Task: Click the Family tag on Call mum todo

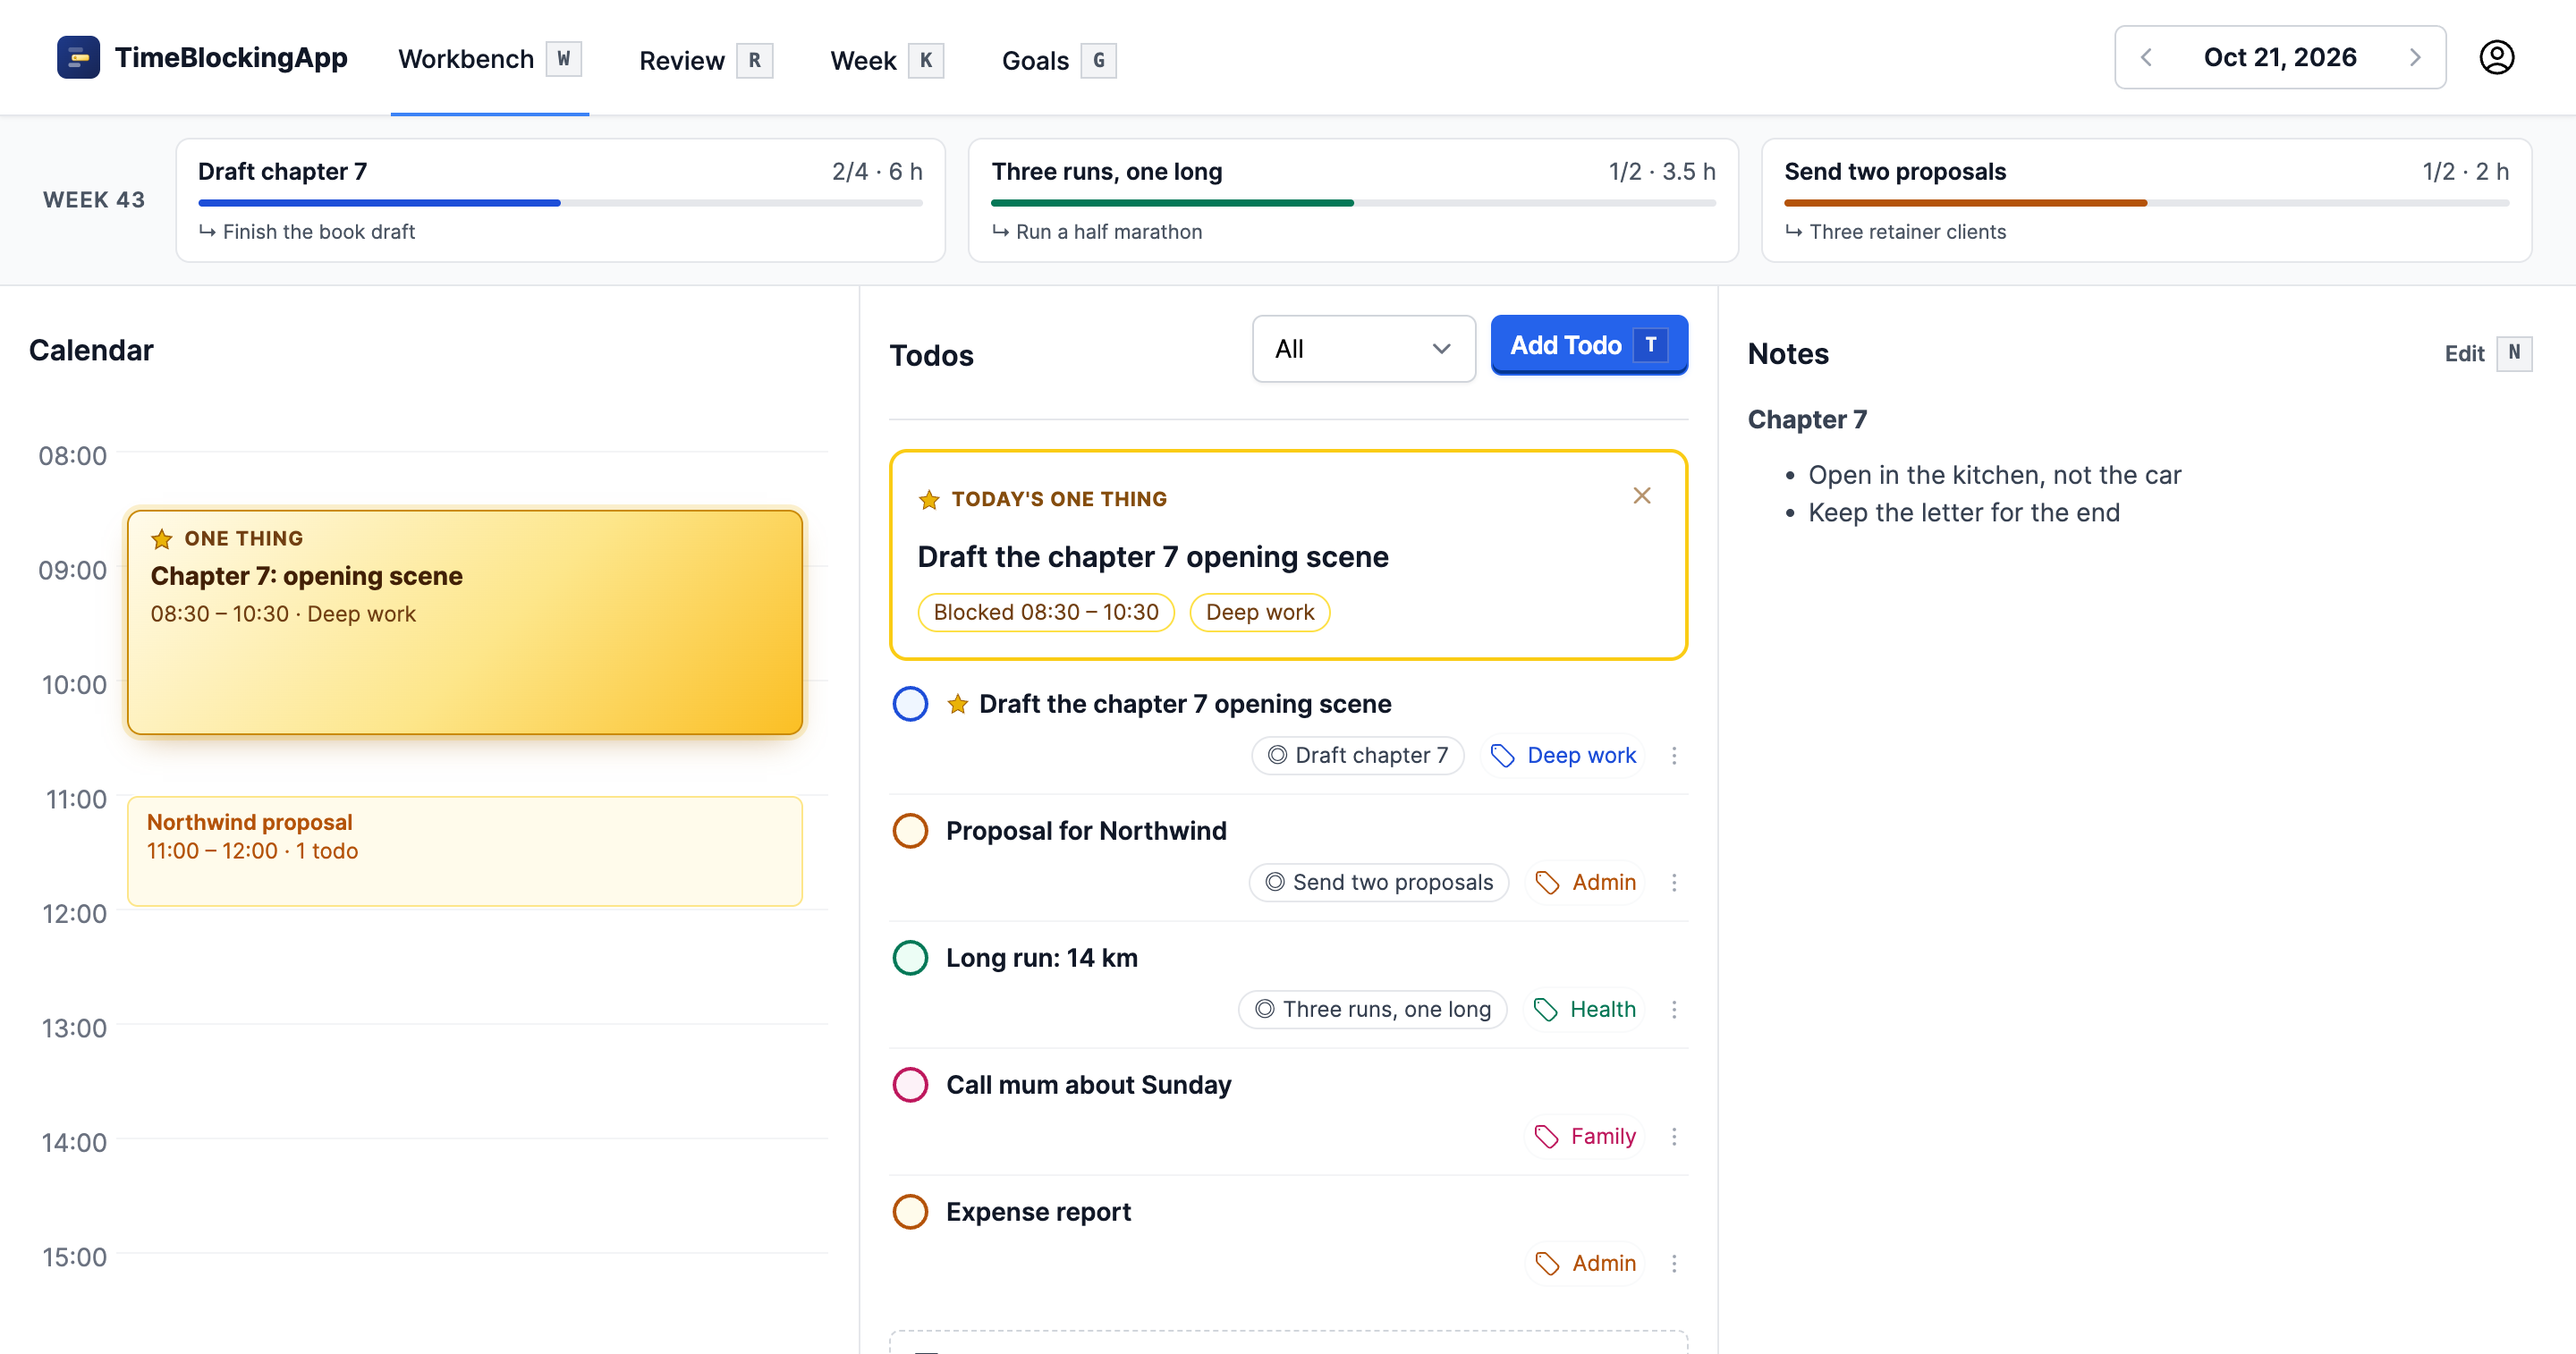Action: [1585, 1136]
